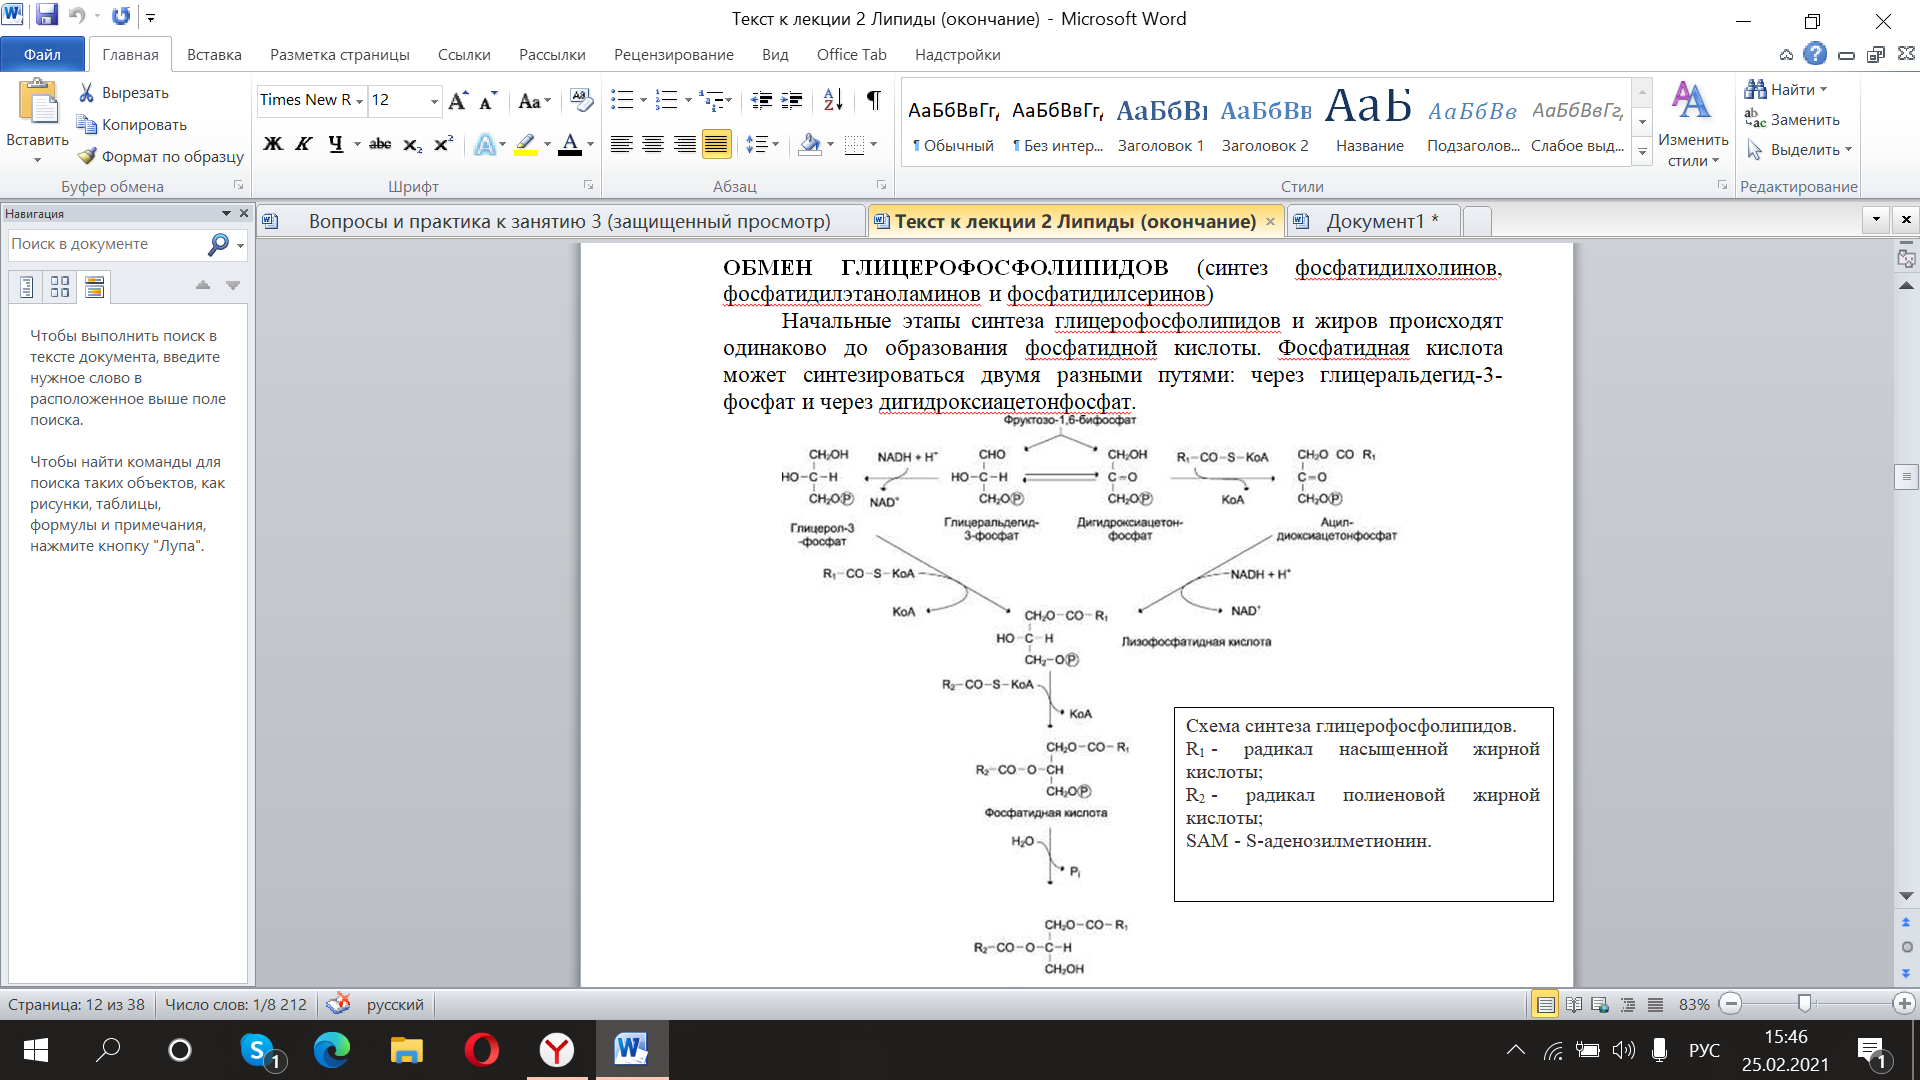
Task: Undo the last action in quick access toolbar
Action: pos(77,16)
